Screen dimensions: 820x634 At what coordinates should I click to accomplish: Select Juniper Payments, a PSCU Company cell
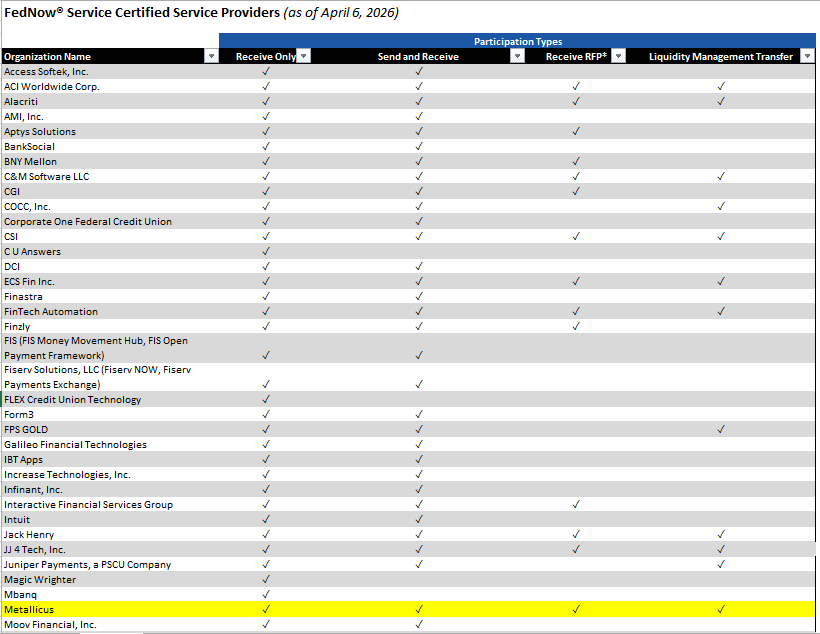[110, 564]
